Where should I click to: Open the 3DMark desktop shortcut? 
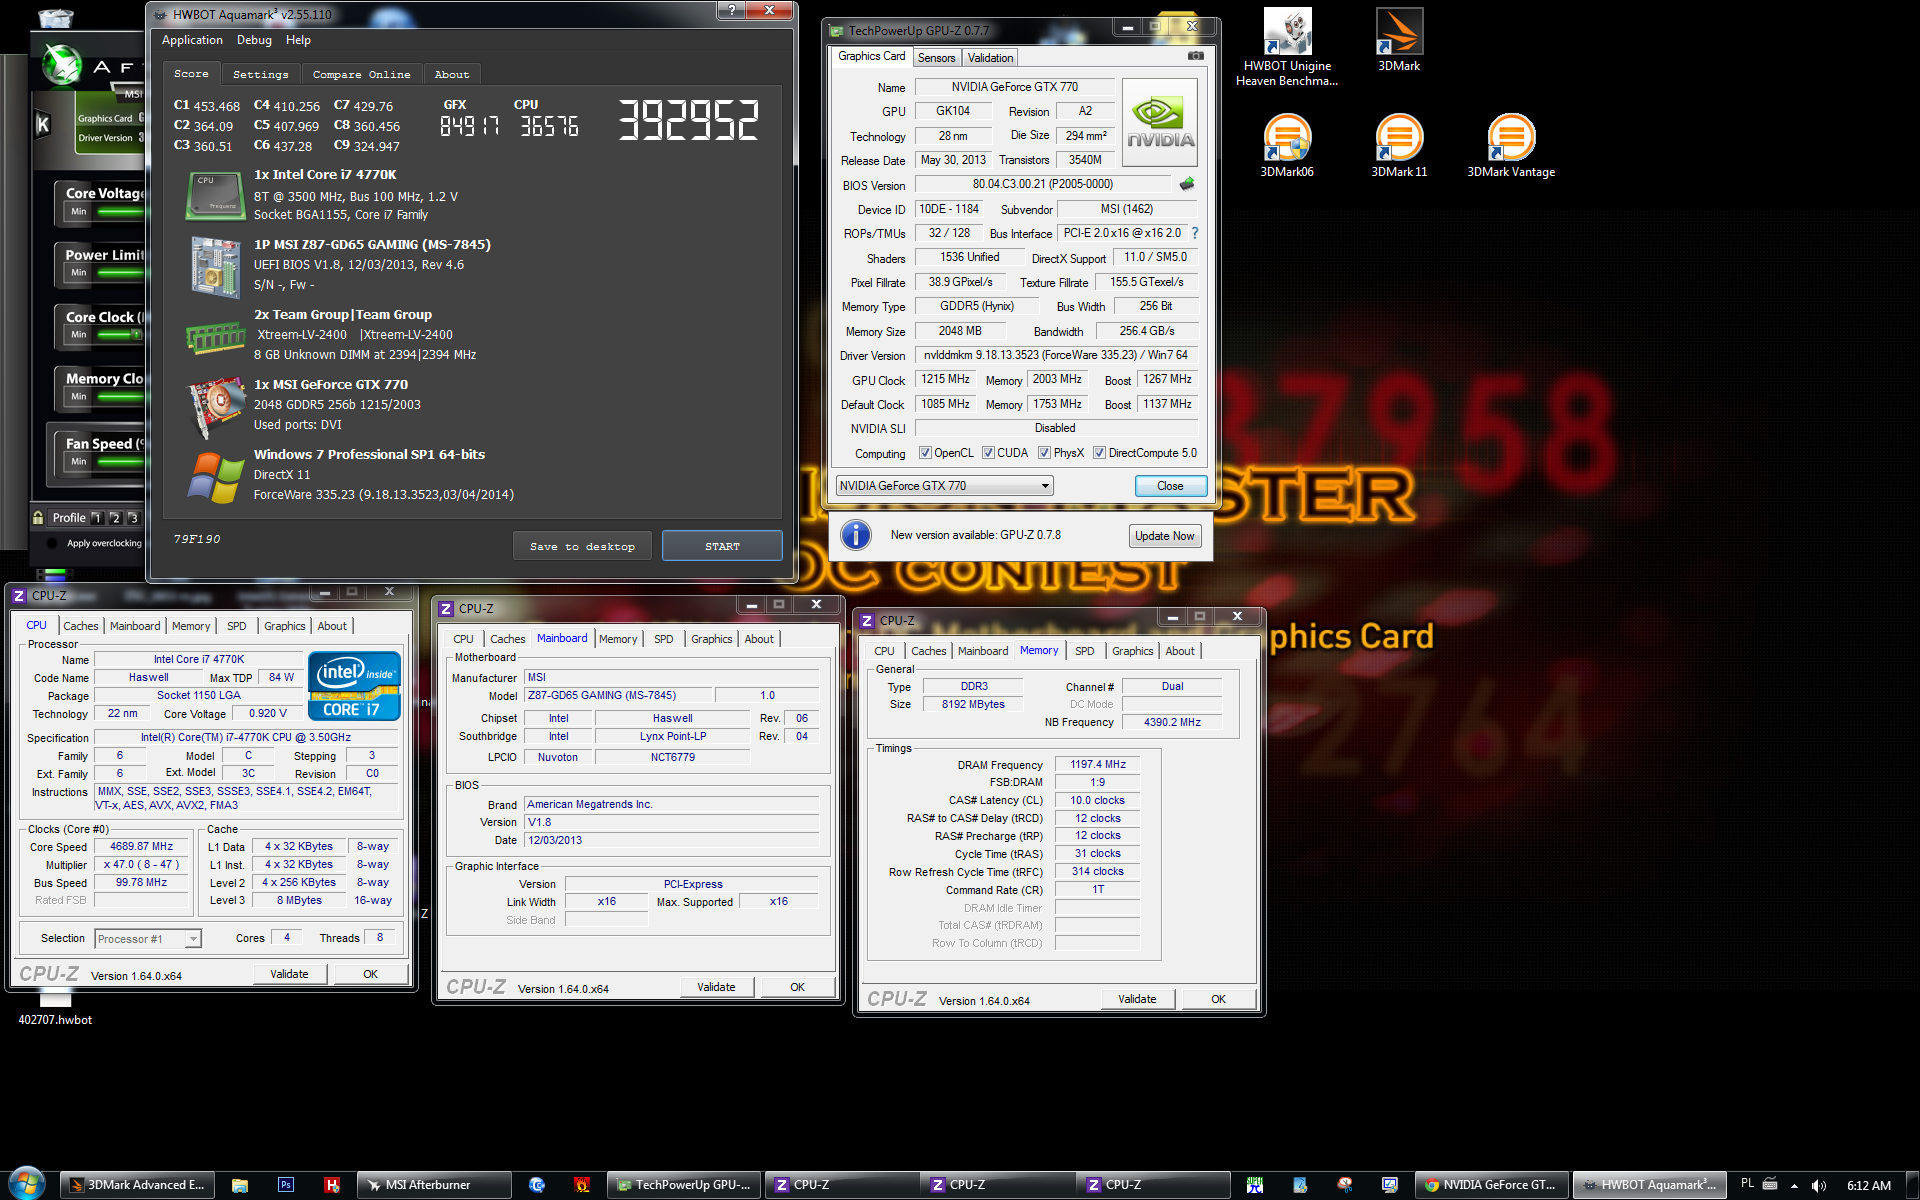click(x=1399, y=40)
